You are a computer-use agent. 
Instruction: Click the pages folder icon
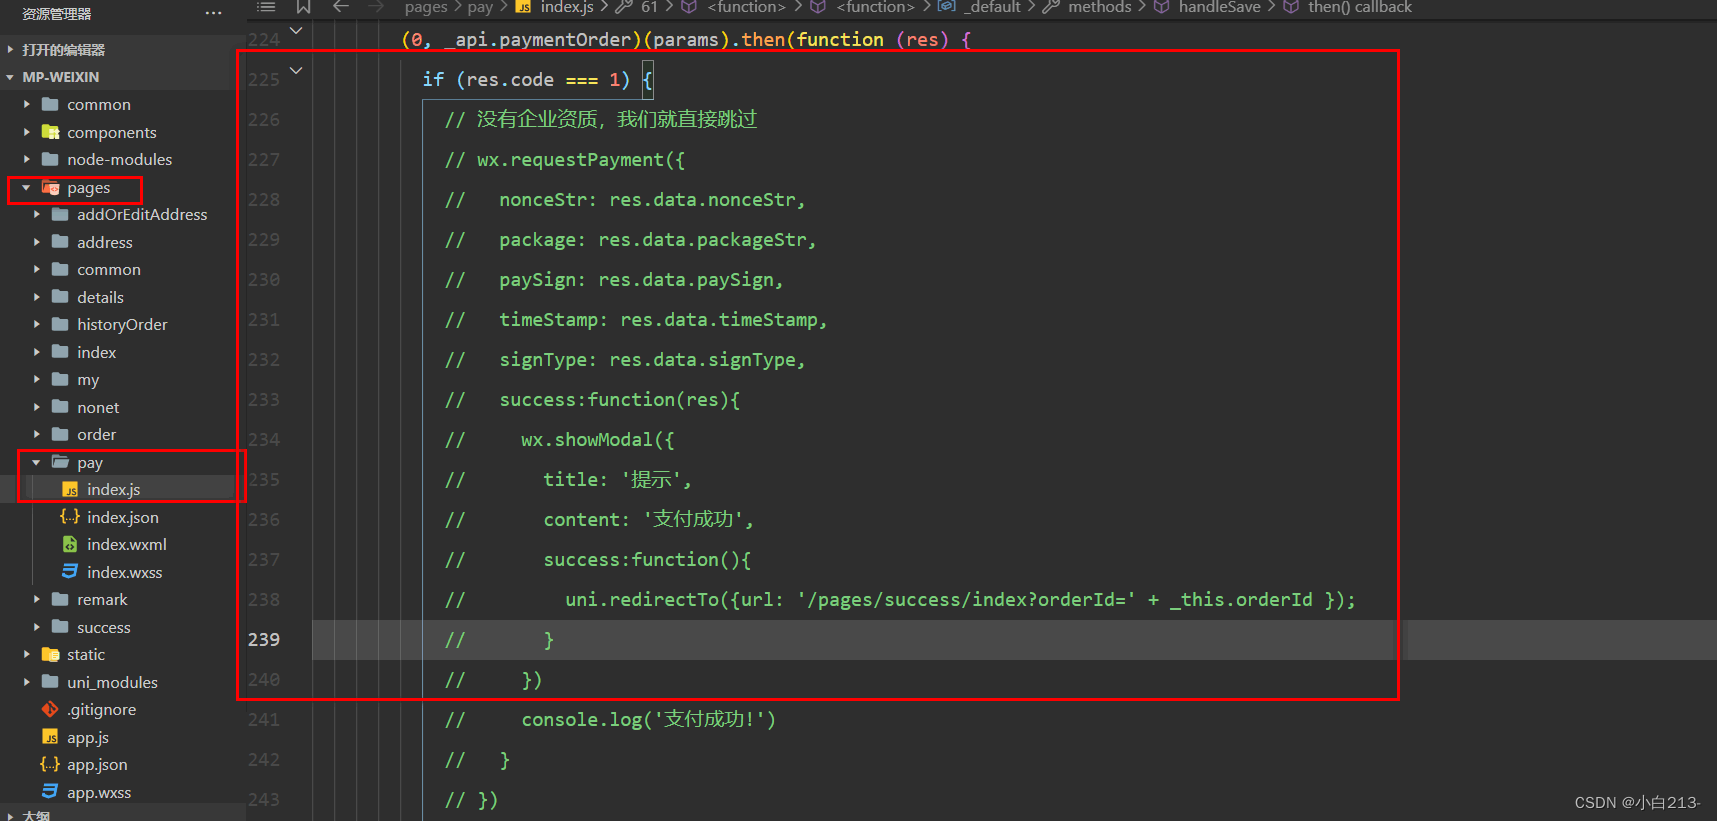pos(51,188)
